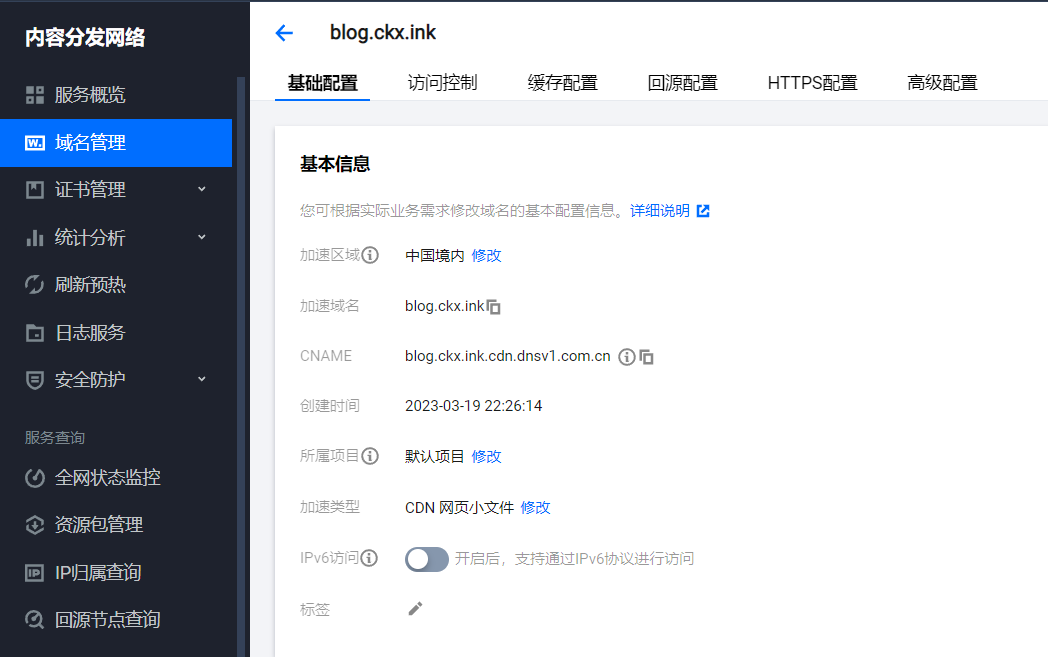Expand the 安全防护 sidebar menu
Image resolution: width=1048 pixels, height=657 pixels.
click(x=116, y=380)
